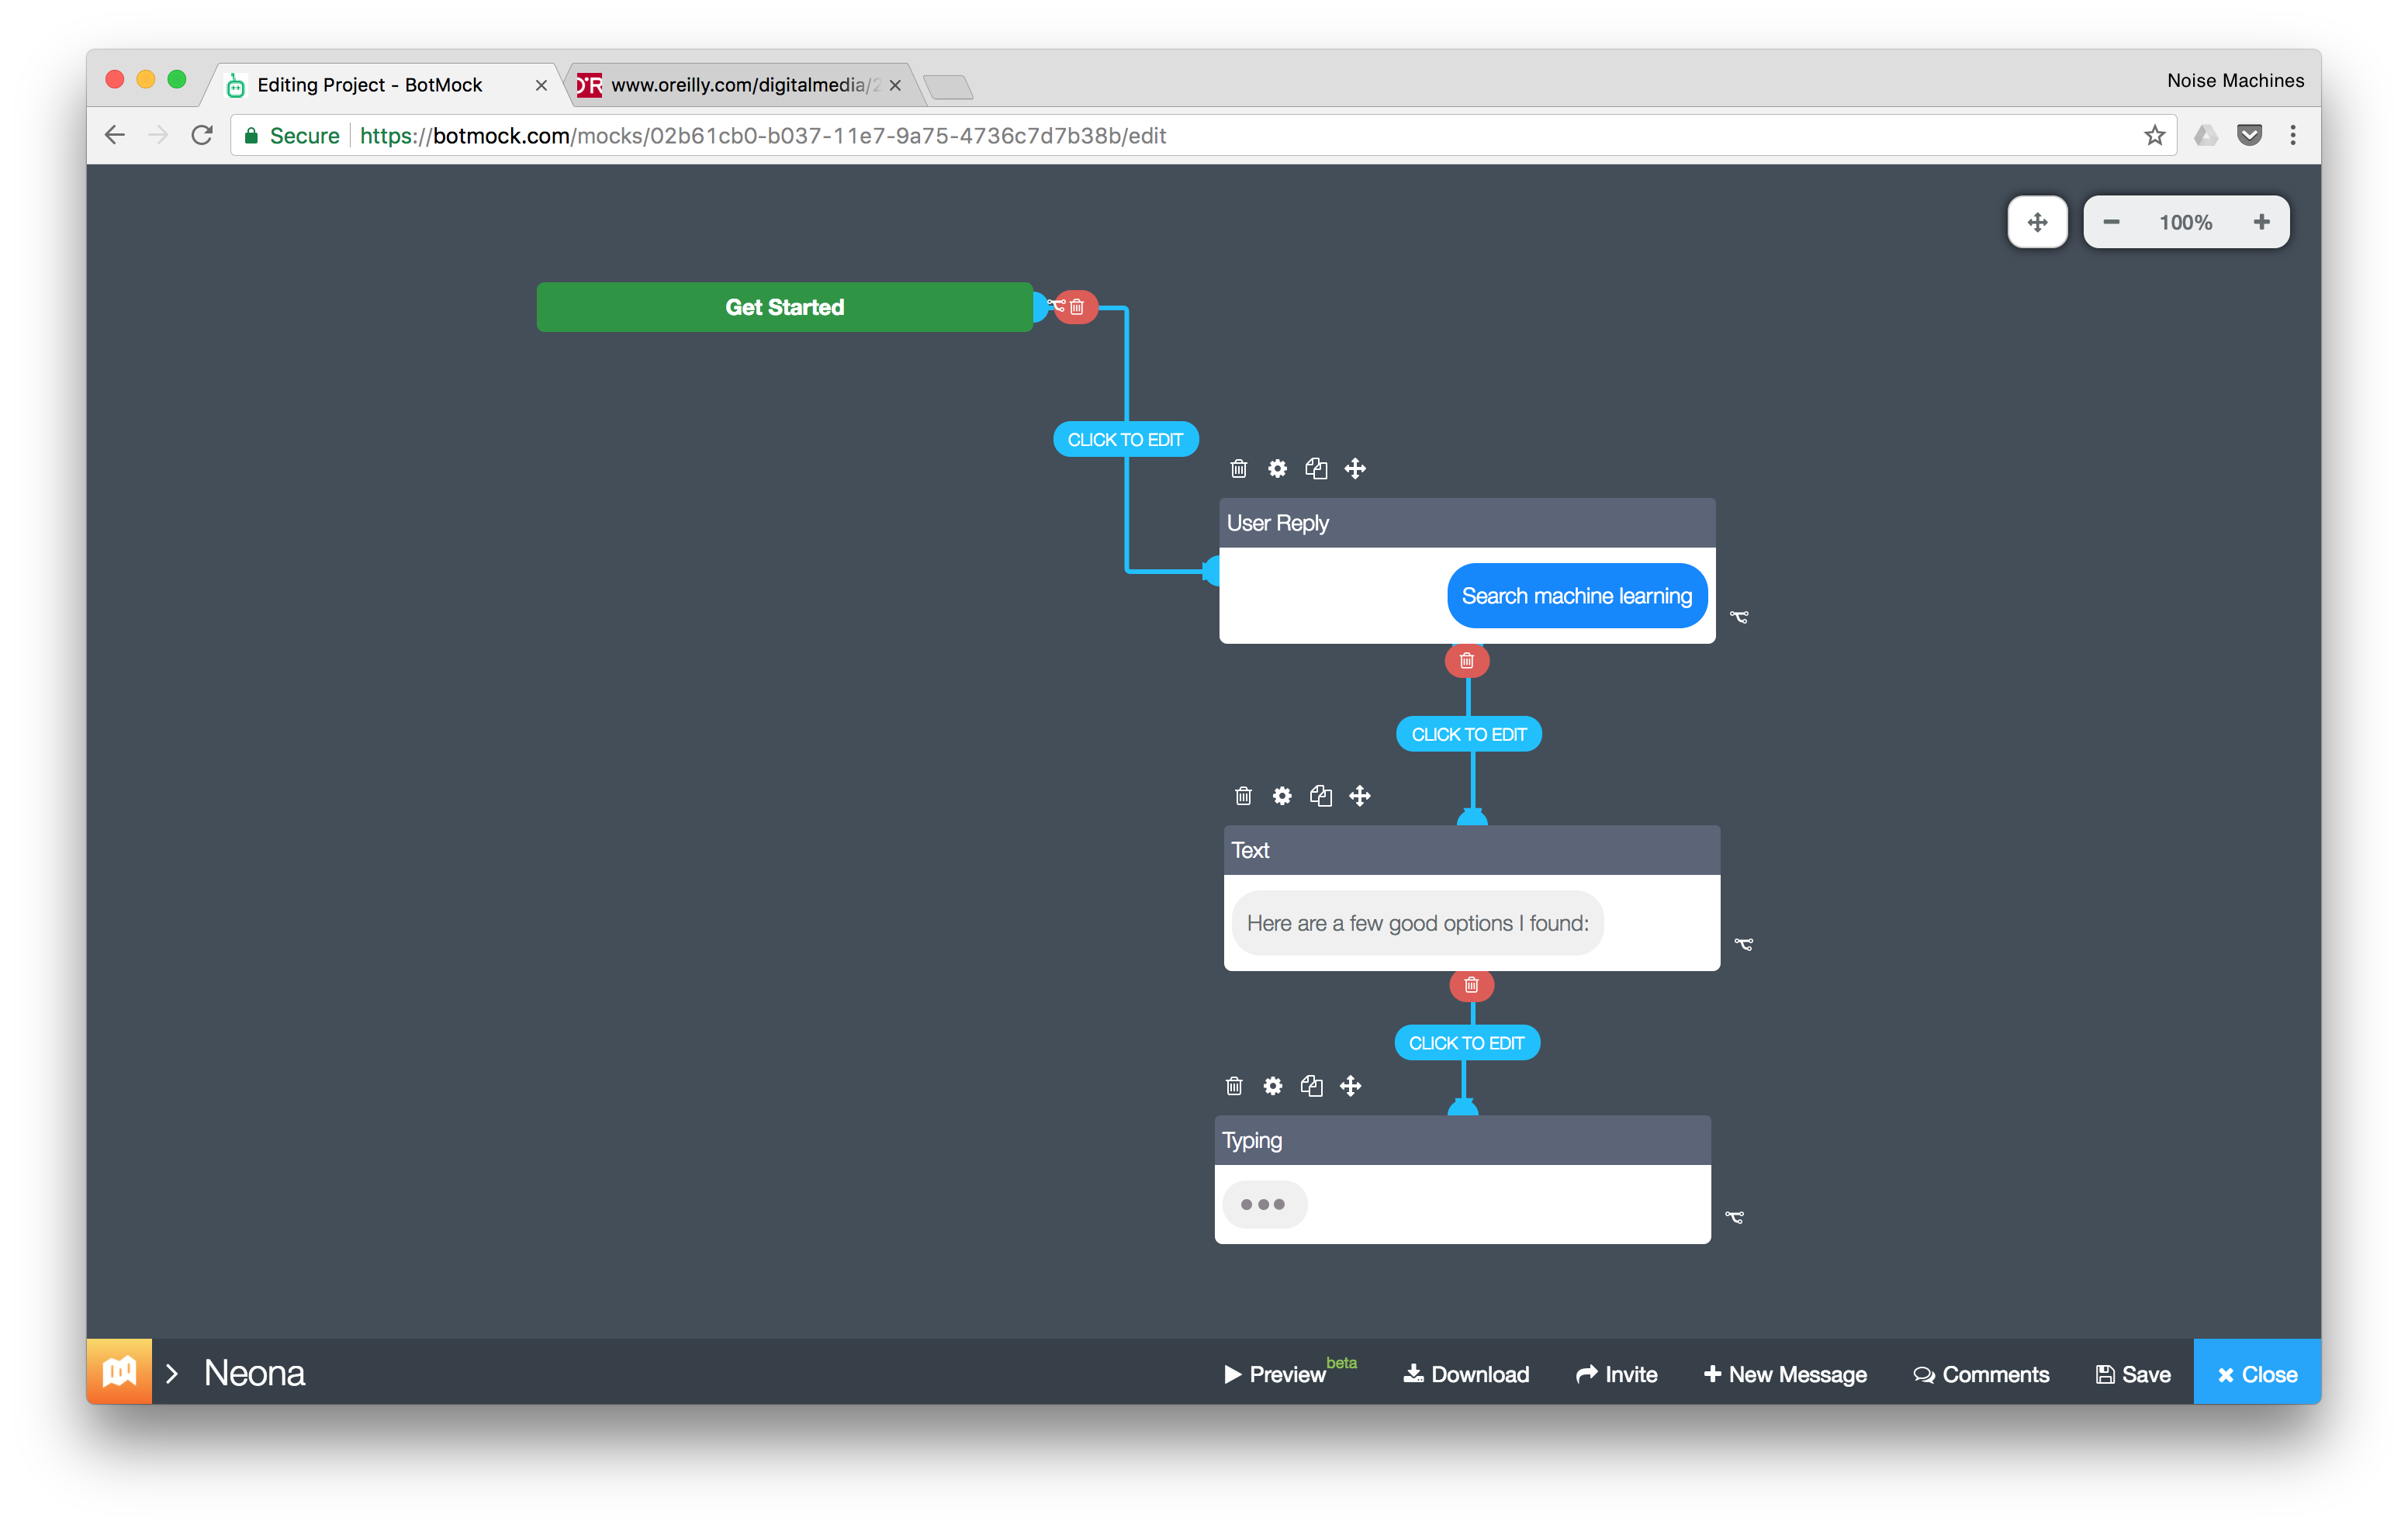Click move handle above User Reply block
The height and width of the screenshot is (1528, 2408).
pos(1354,468)
